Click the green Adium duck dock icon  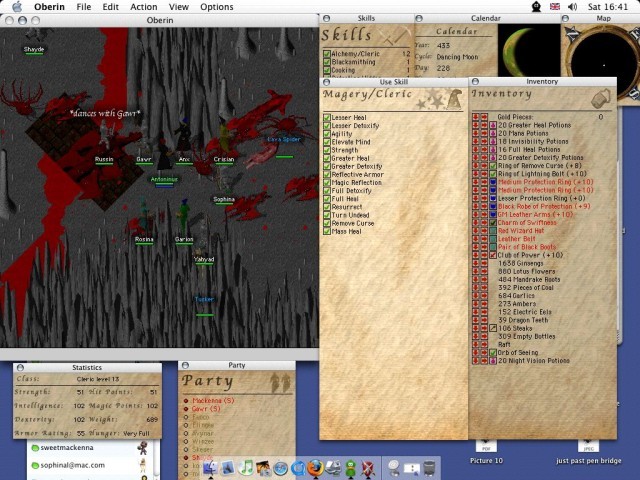click(350, 468)
